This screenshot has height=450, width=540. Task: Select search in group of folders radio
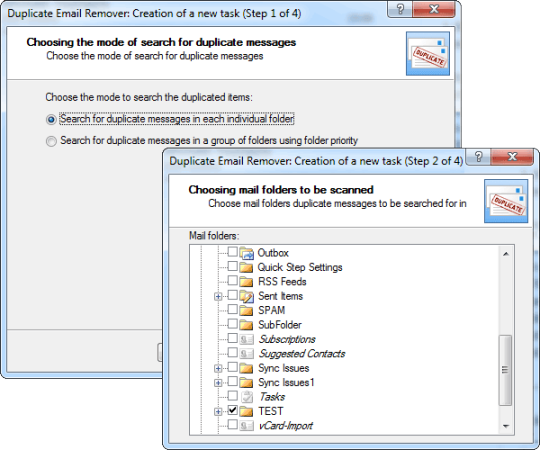pyautogui.click(x=51, y=141)
